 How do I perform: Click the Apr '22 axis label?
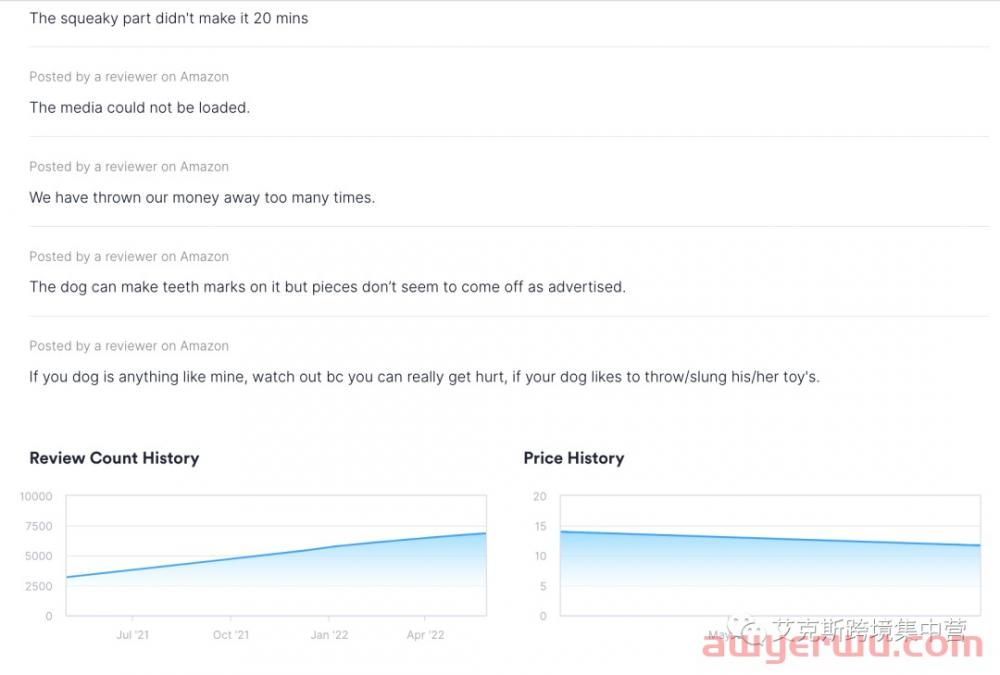coord(425,635)
